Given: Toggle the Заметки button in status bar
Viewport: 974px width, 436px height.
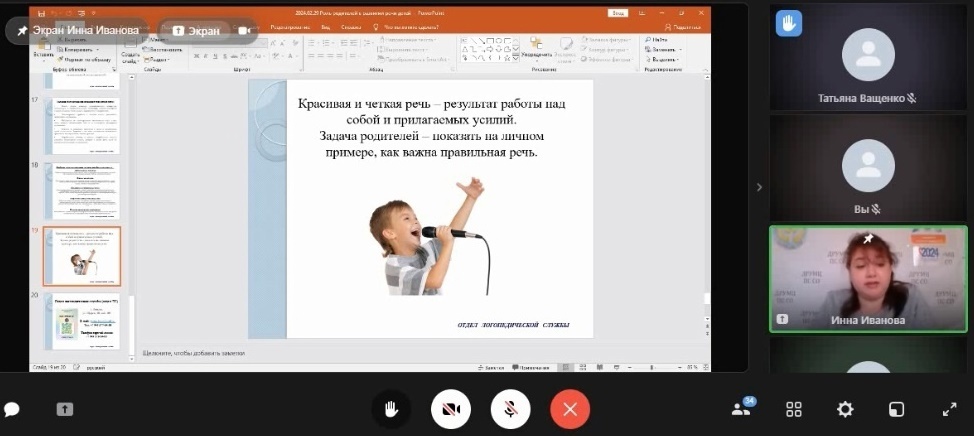Looking at the screenshot, I should tap(491, 368).
